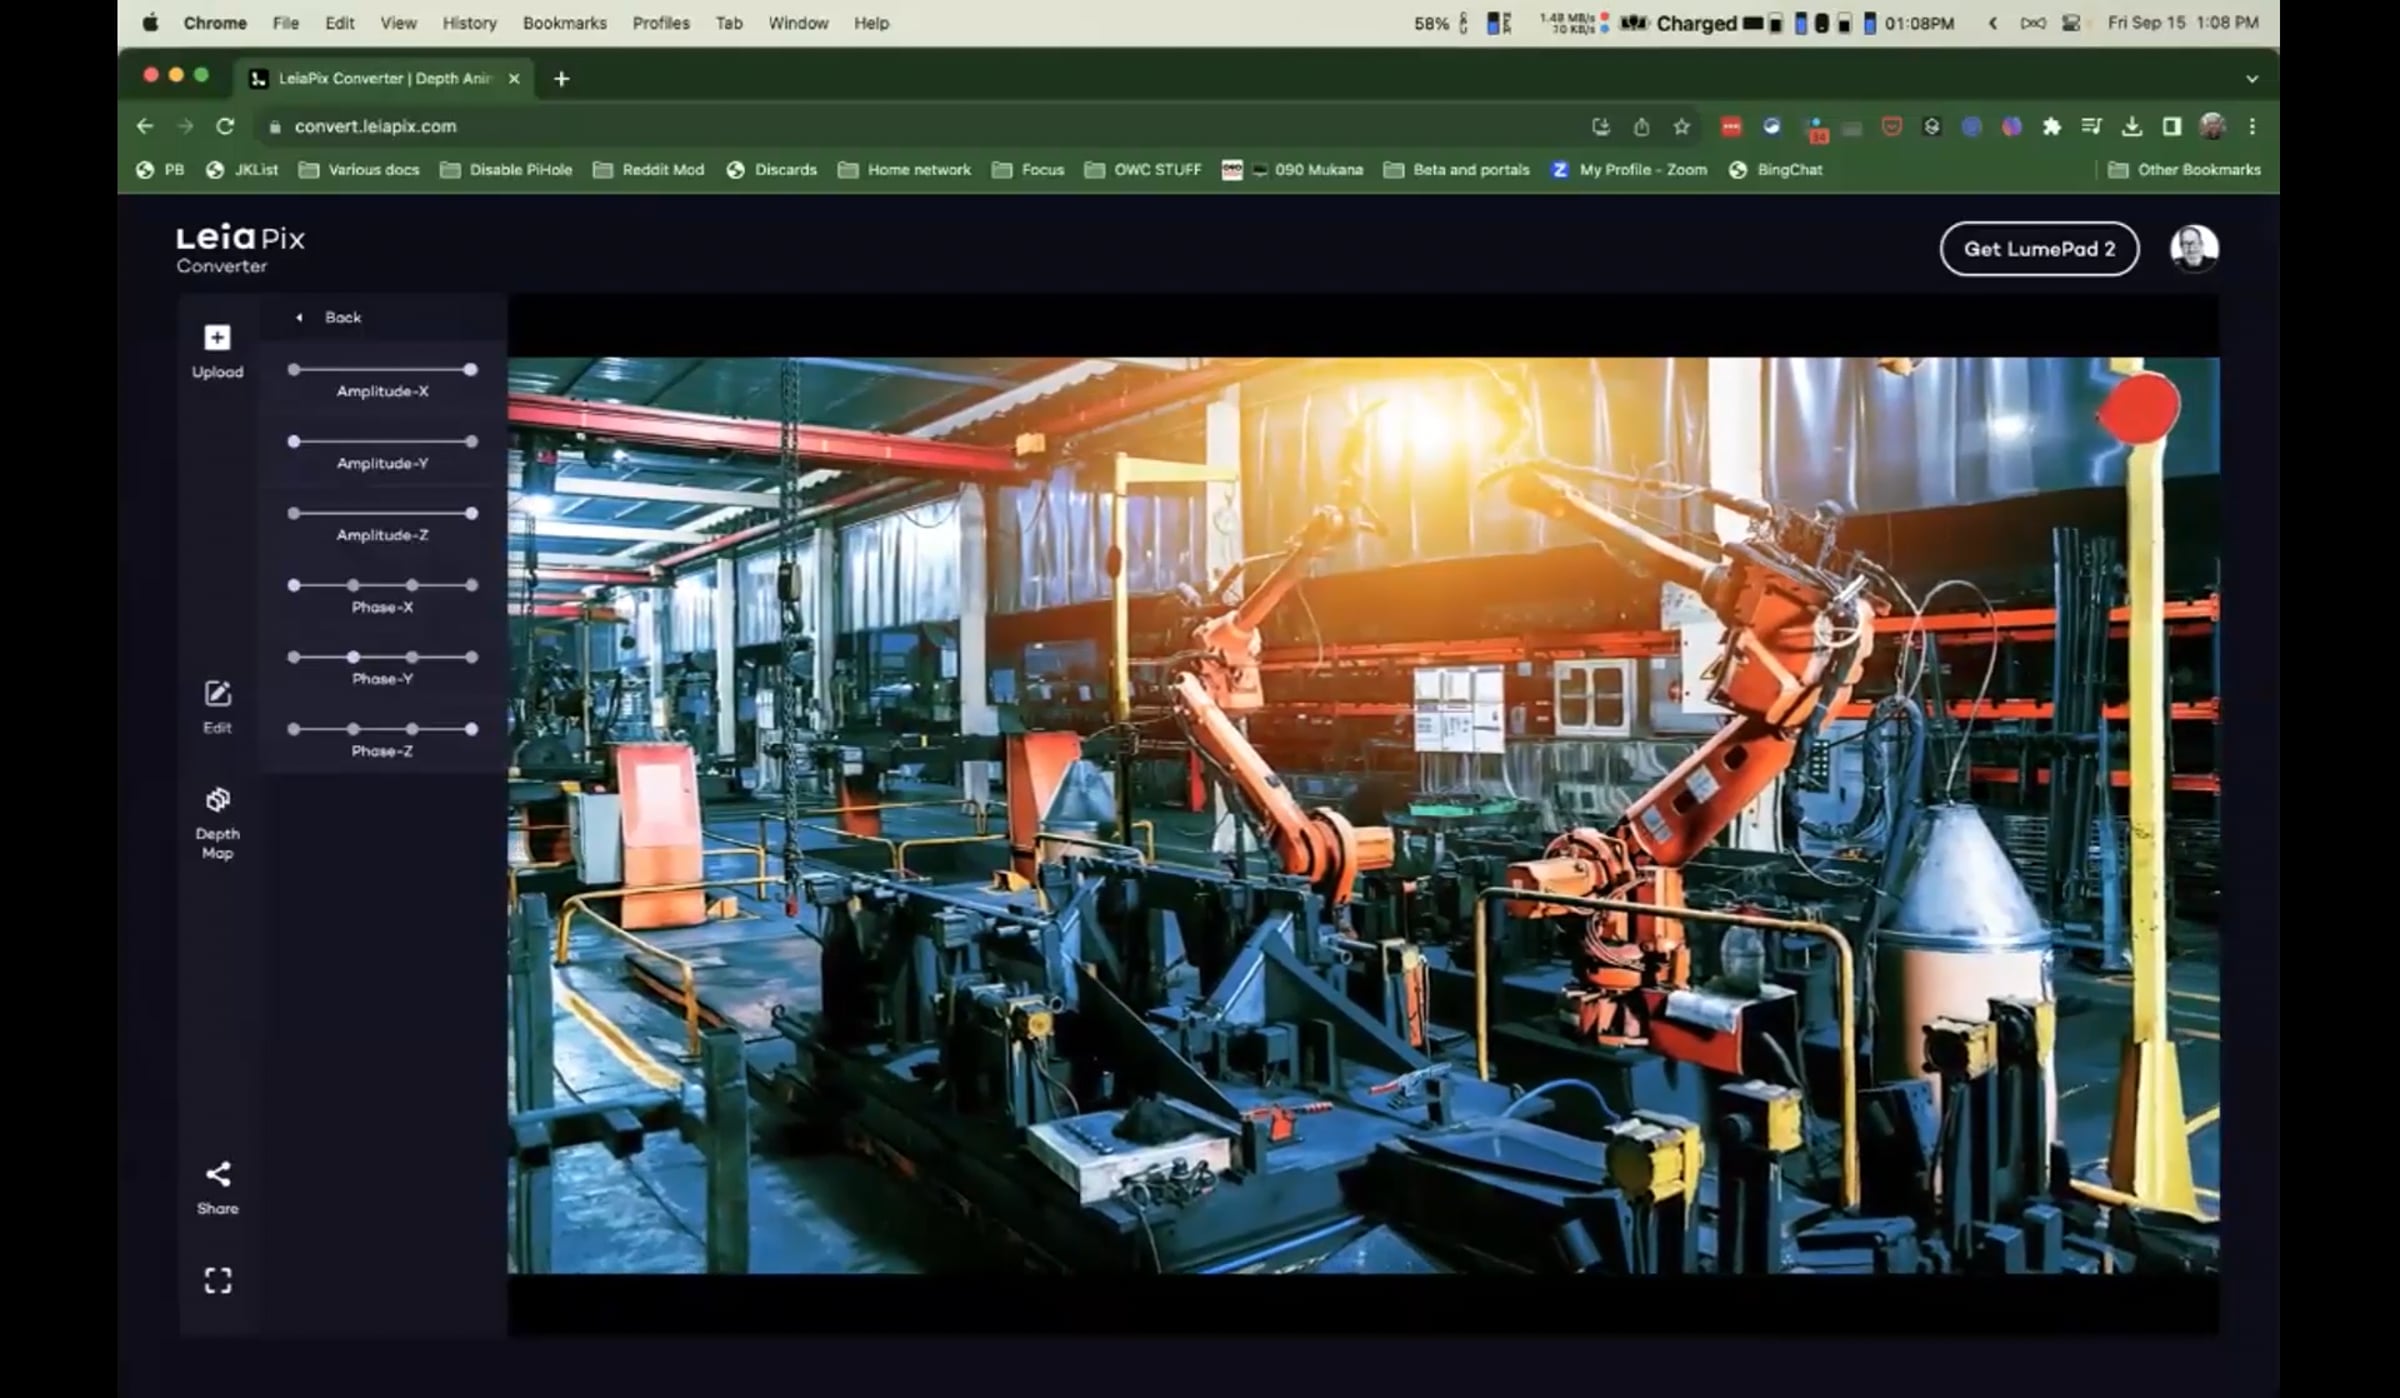Open Chrome three-dot menu
This screenshot has height=1398, width=2400.
point(2252,127)
